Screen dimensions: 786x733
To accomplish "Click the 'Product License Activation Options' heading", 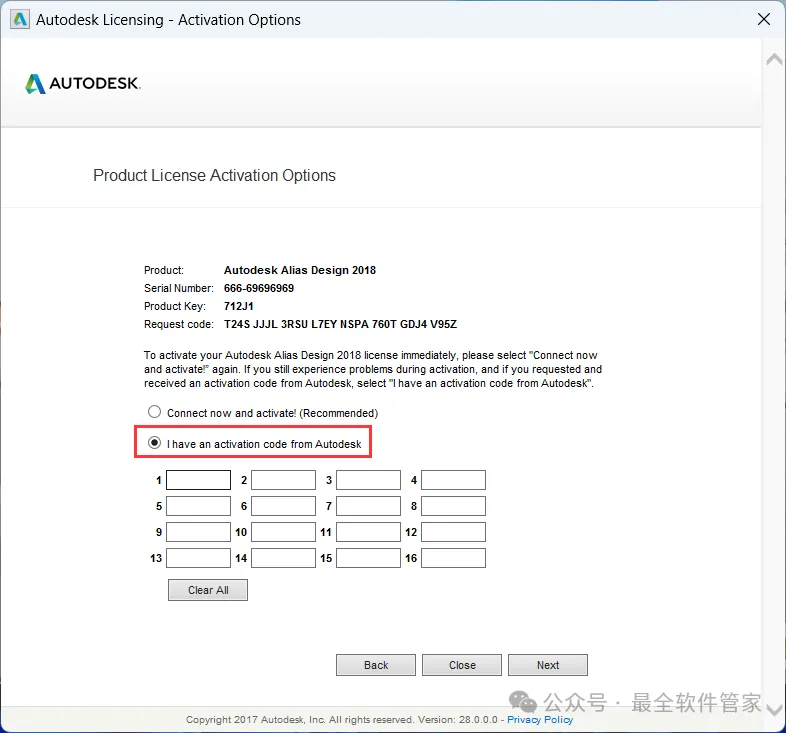I will coord(215,175).
